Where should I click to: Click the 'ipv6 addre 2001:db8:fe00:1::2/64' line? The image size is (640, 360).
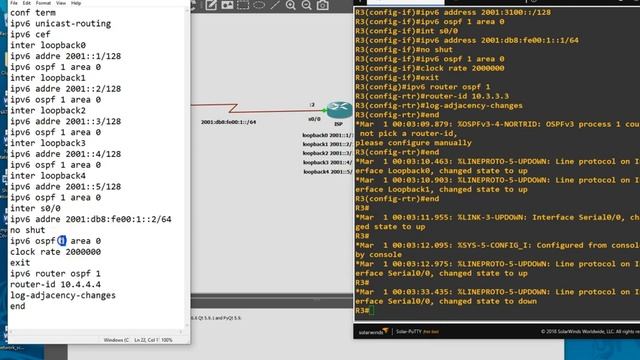(91, 219)
